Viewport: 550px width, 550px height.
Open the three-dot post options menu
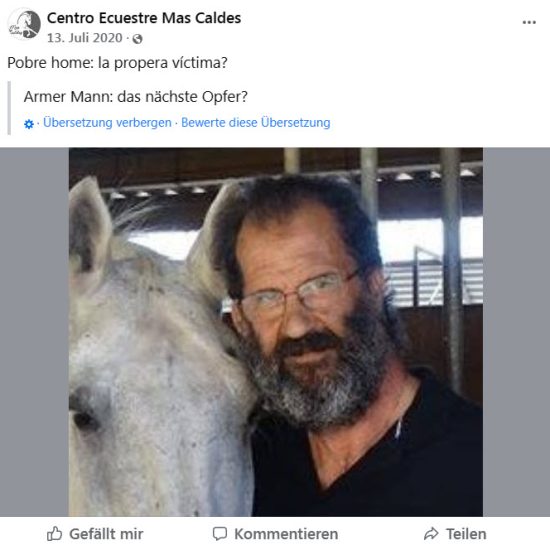[x=529, y=22]
